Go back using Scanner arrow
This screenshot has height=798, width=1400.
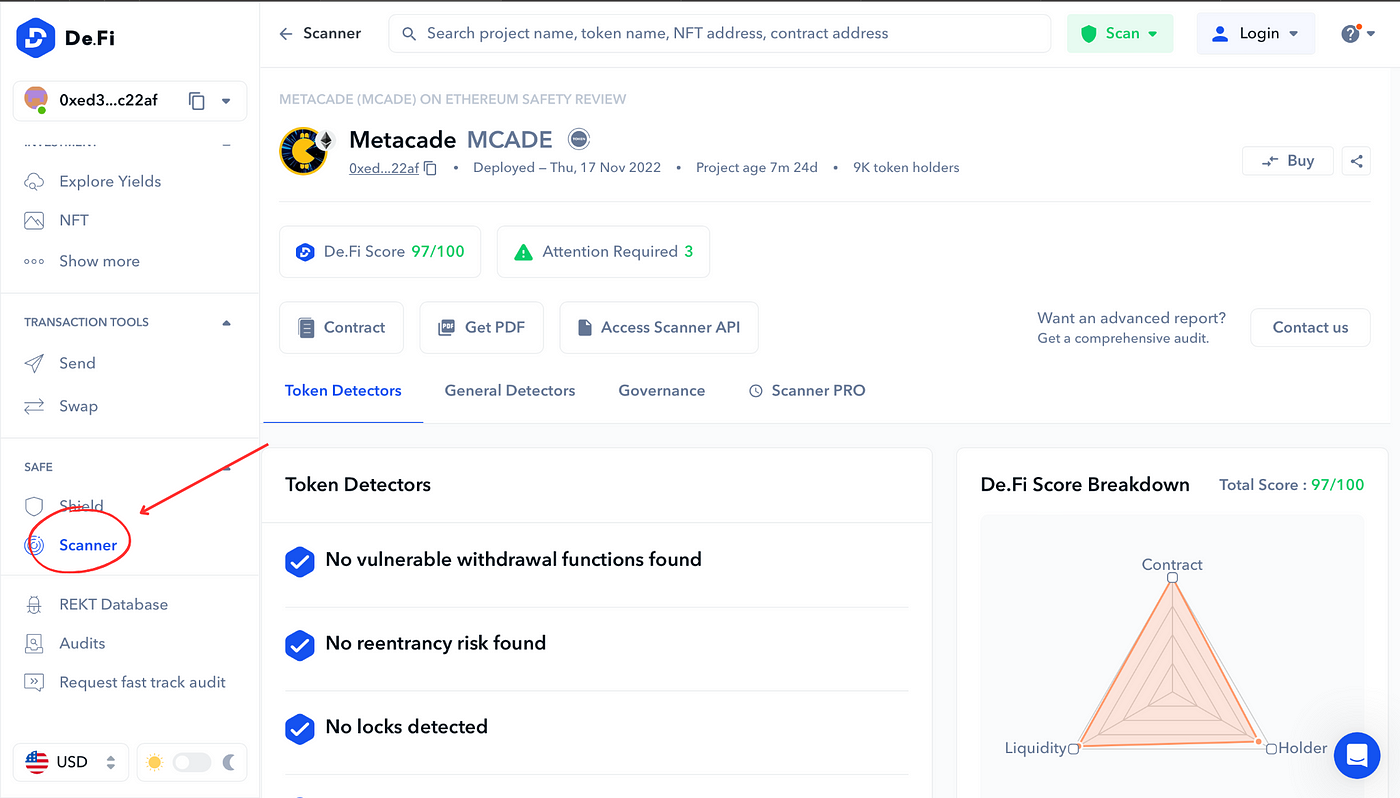point(286,33)
